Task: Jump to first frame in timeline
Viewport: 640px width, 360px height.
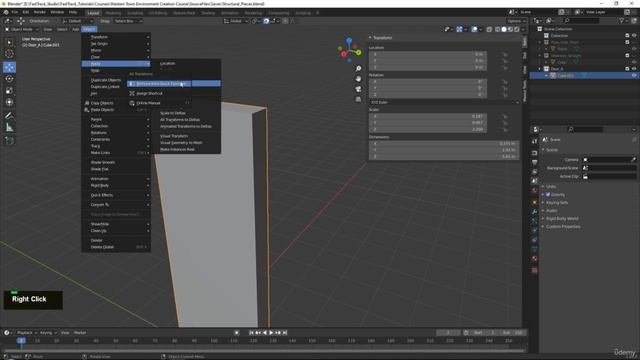Action: click(251, 333)
